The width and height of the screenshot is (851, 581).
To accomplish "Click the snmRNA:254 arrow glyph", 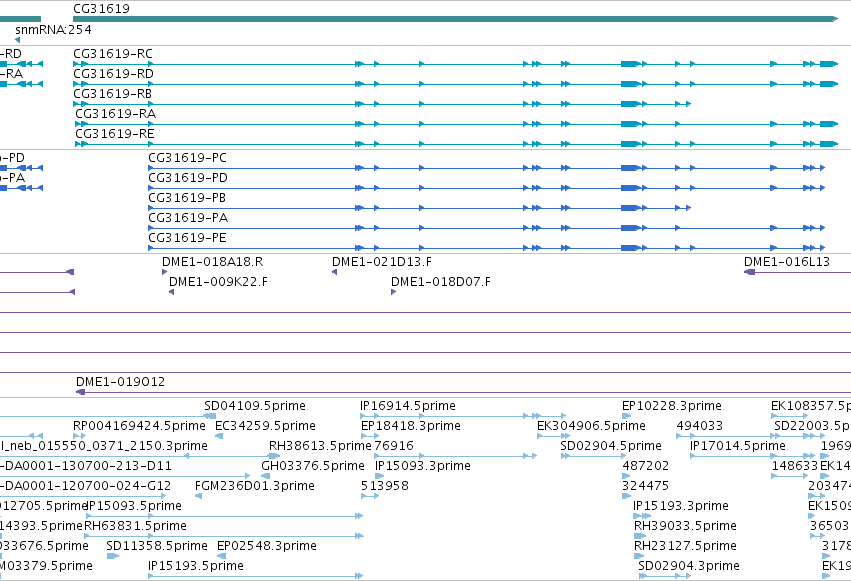I will (x=17, y=40).
